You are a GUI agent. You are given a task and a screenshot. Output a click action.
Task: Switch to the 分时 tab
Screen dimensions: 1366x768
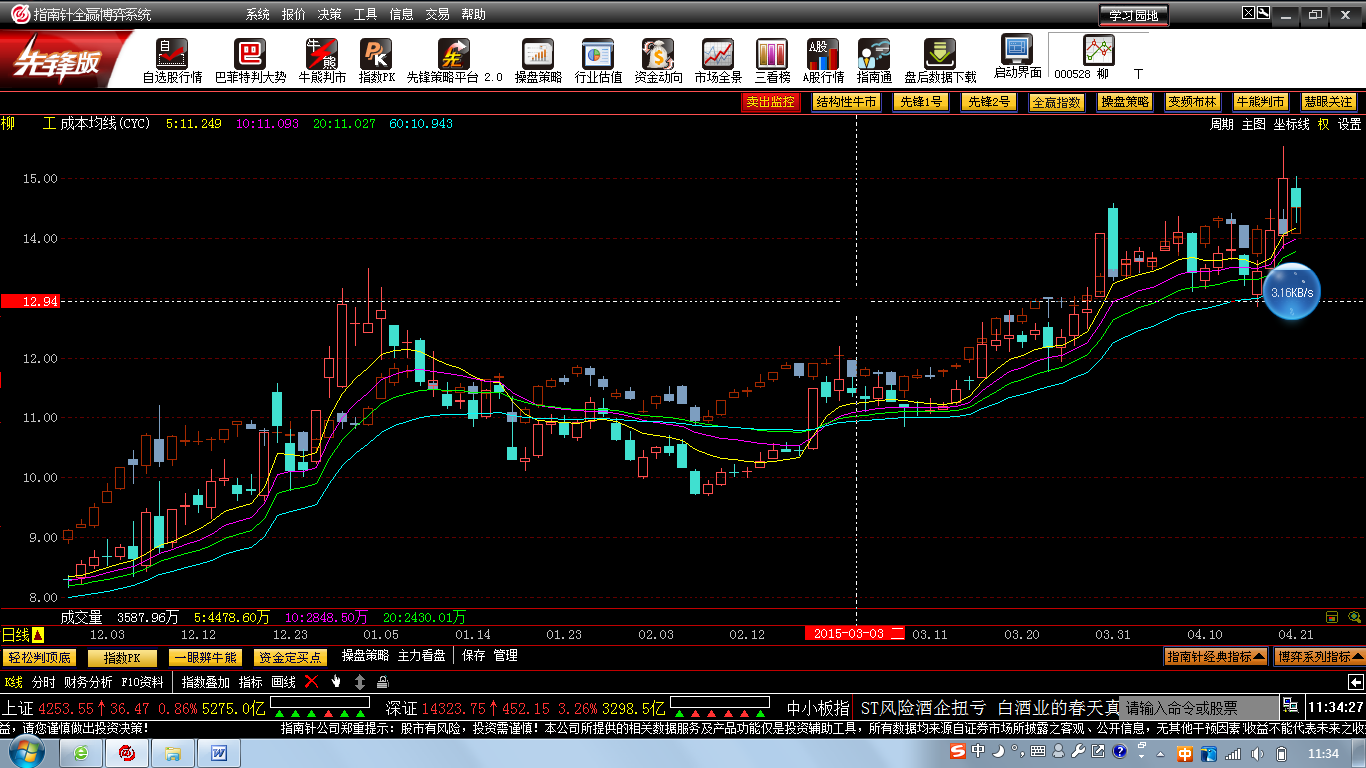coord(43,682)
